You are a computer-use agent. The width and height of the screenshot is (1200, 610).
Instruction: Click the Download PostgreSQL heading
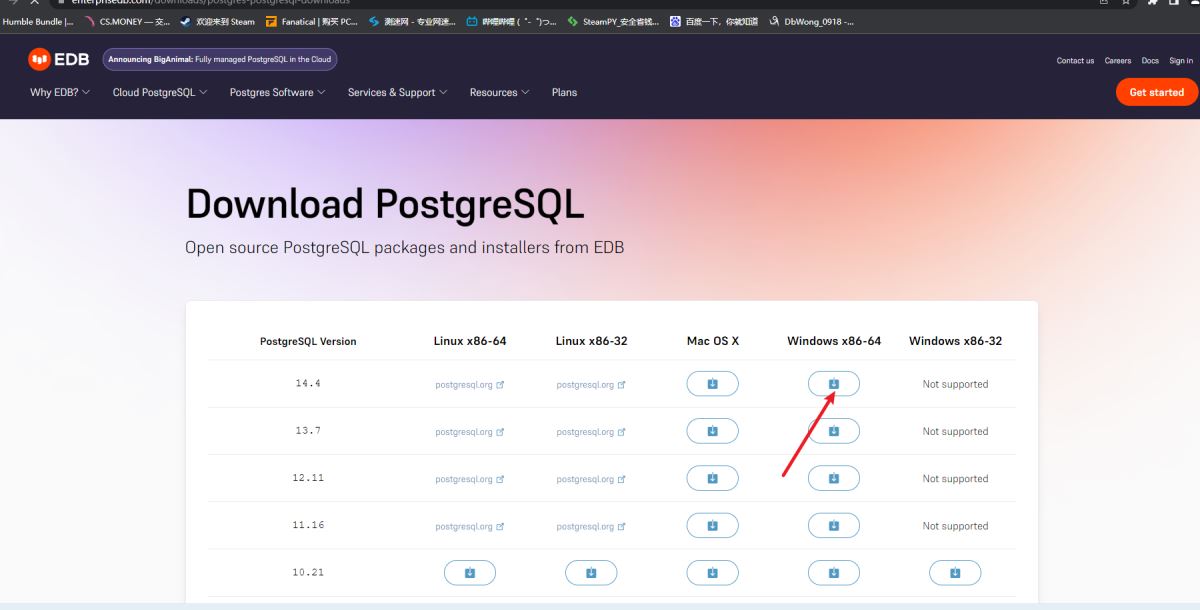coord(385,204)
